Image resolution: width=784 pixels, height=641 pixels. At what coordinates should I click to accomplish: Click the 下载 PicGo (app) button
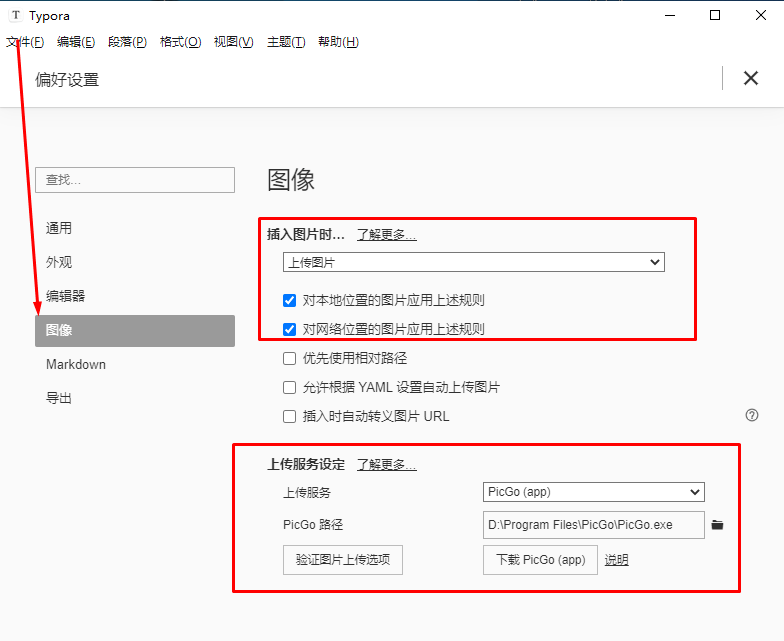pos(540,560)
